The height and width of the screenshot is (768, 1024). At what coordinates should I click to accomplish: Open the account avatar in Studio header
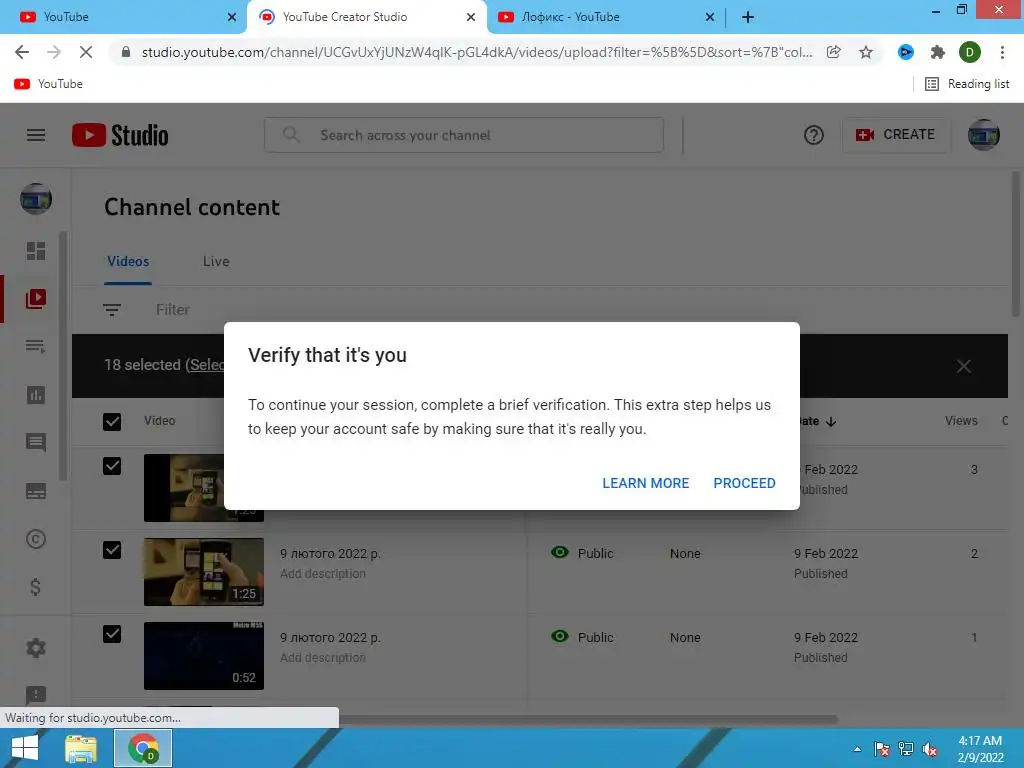coord(984,135)
